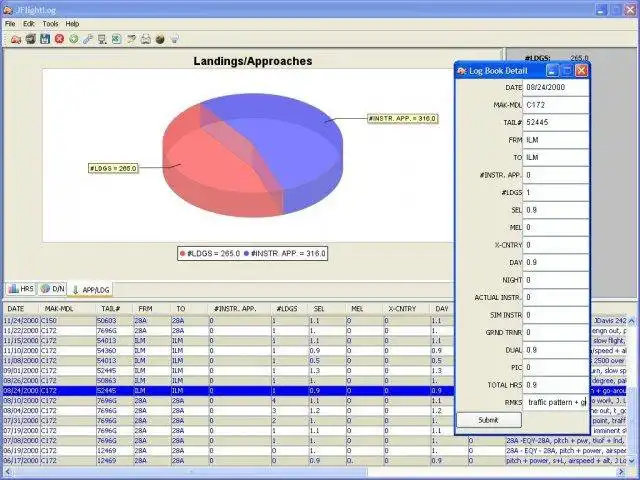Click the red airplane icon in the toolbar
640x480 pixels.
pos(16,40)
